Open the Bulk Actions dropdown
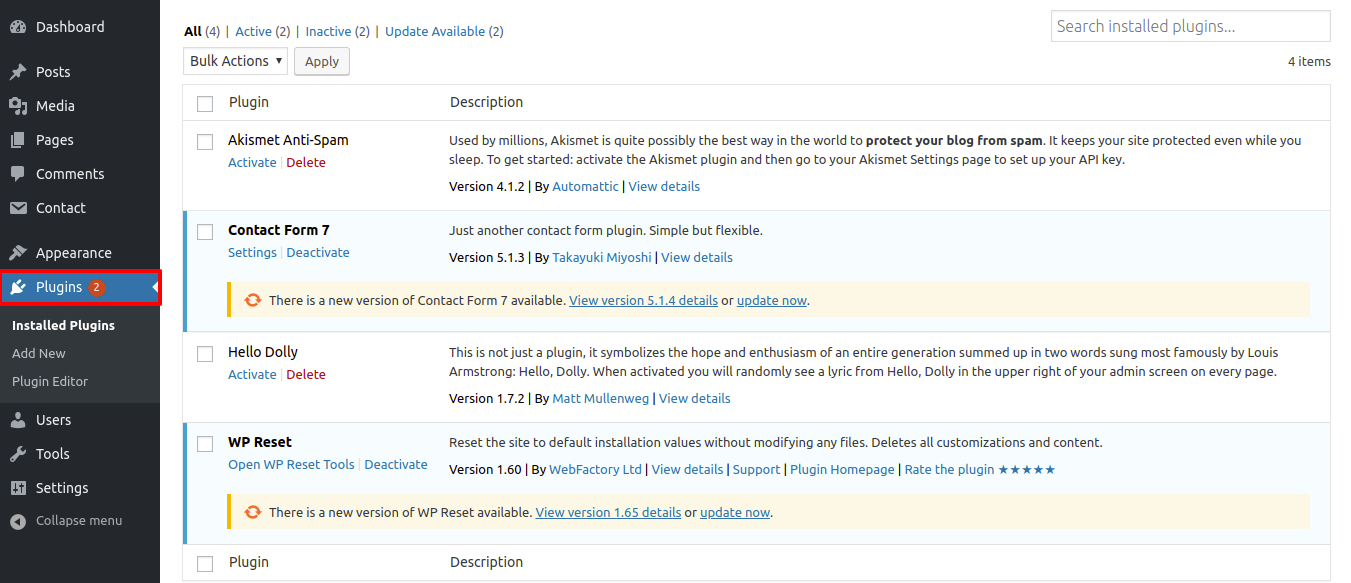 point(235,61)
